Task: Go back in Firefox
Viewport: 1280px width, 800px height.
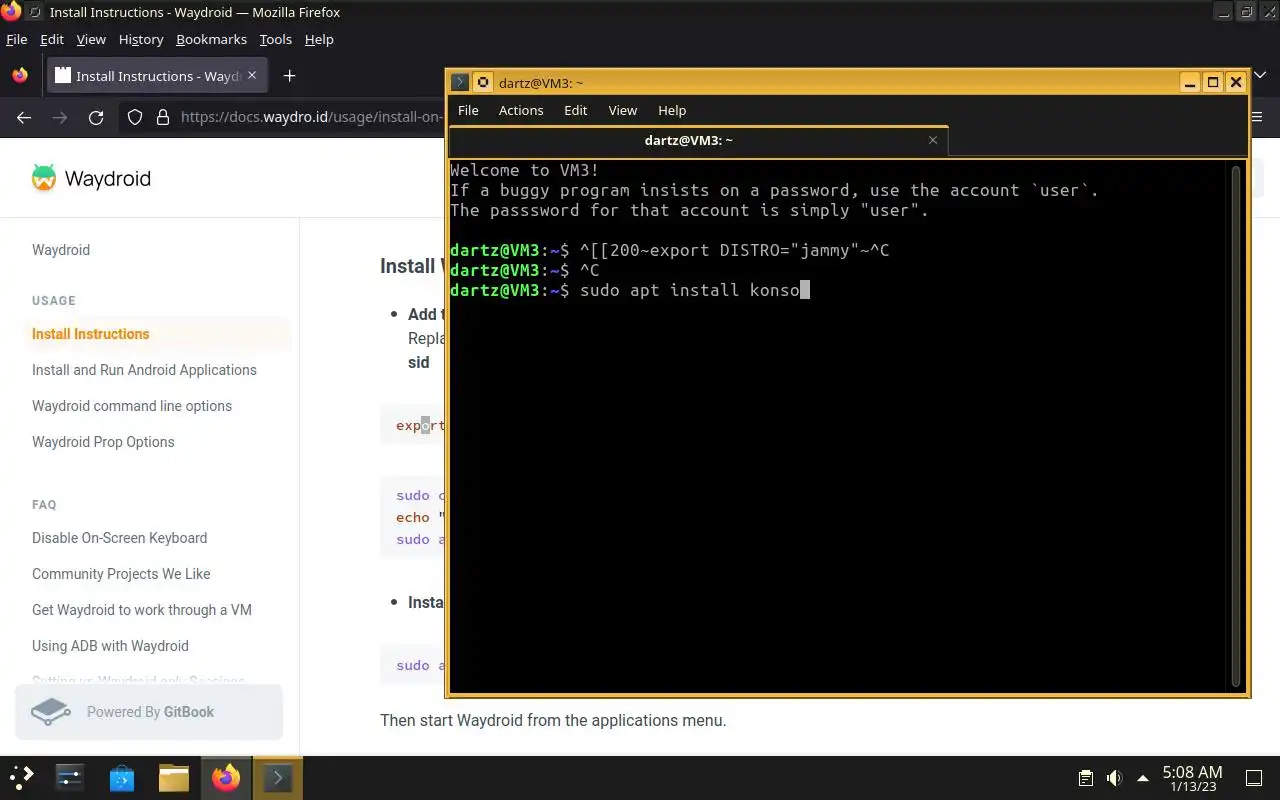Action: point(24,117)
